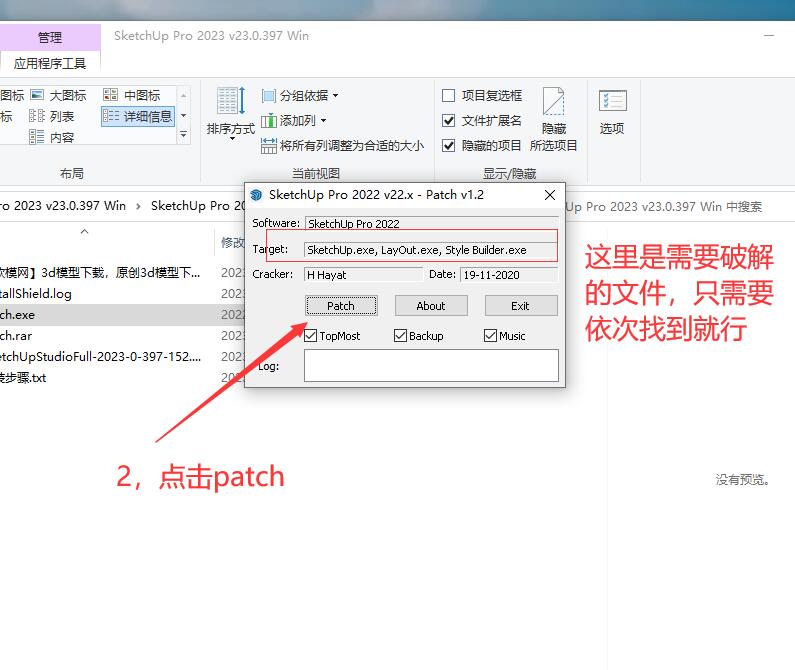795x670 pixels.
Task: Open the 管理 ribbon tab
Action: tap(50, 37)
